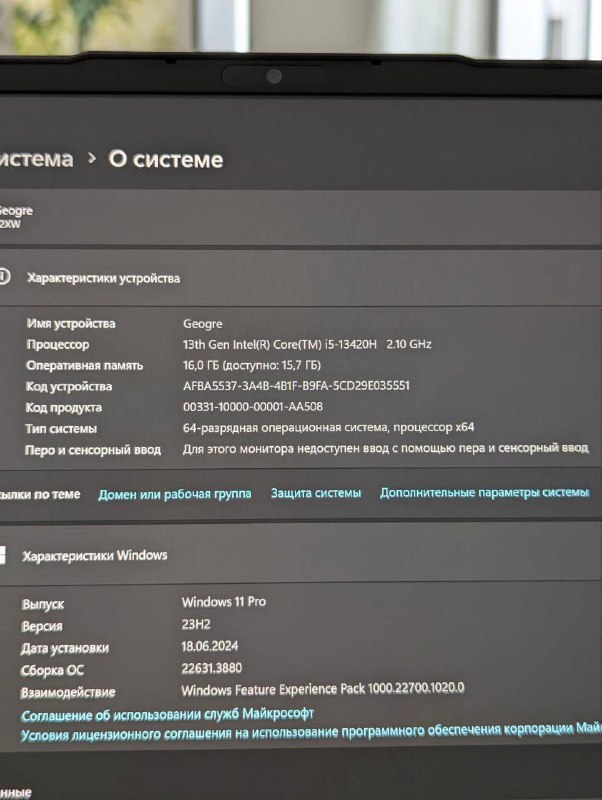The image size is (602, 800).
Task: Click the 'Geogre' name in top card
Action: 16,210
